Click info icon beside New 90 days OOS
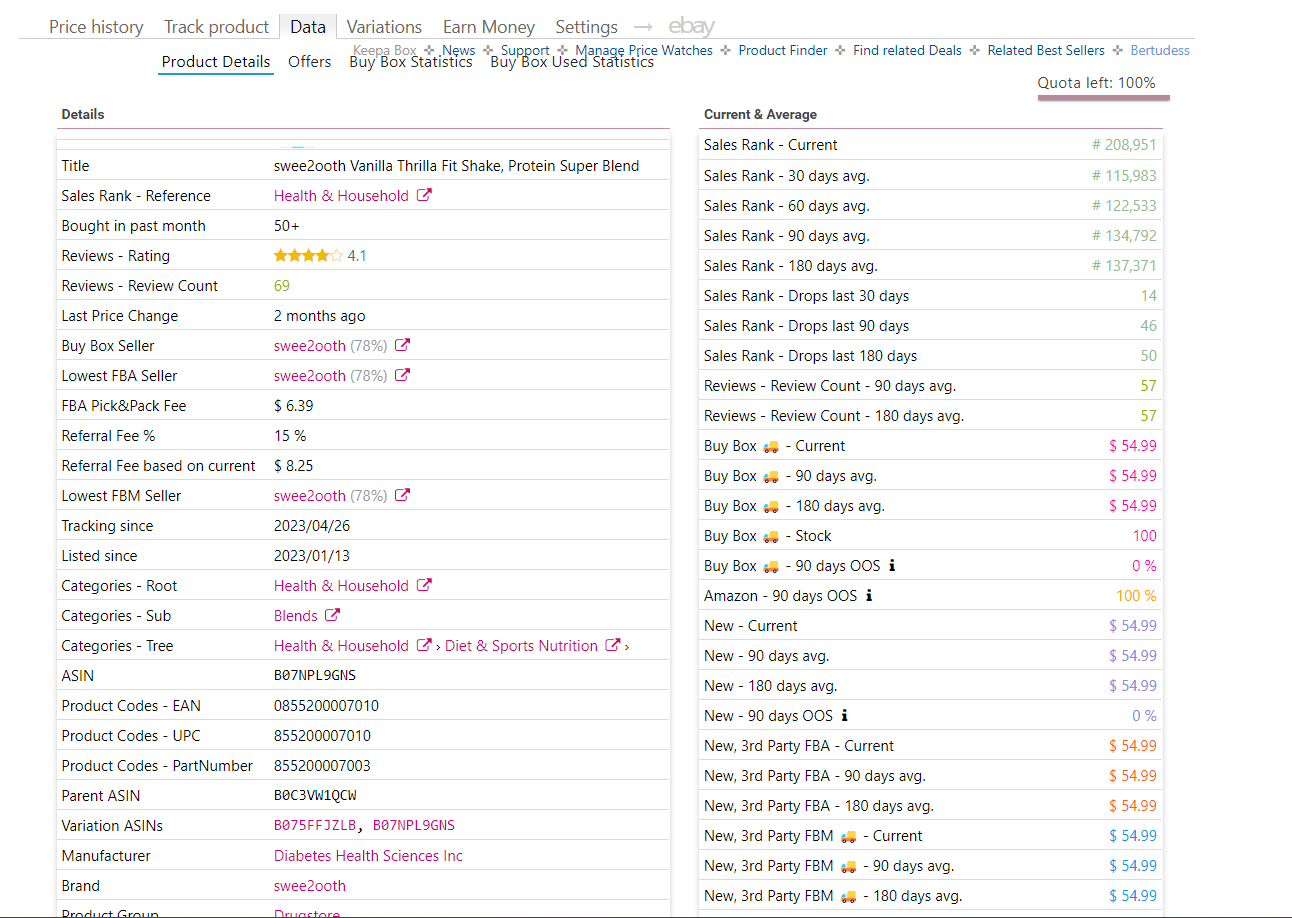Screen dimensions: 1292x918 (845, 715)
